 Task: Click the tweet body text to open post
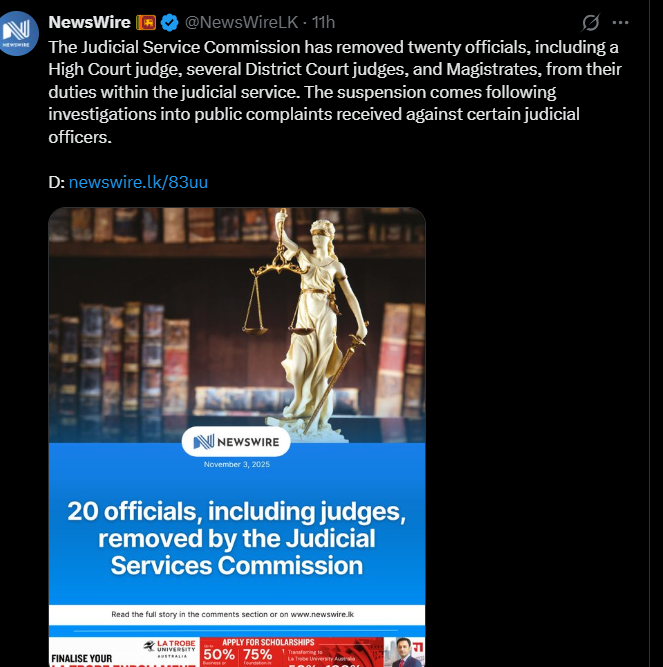point(335,92)
